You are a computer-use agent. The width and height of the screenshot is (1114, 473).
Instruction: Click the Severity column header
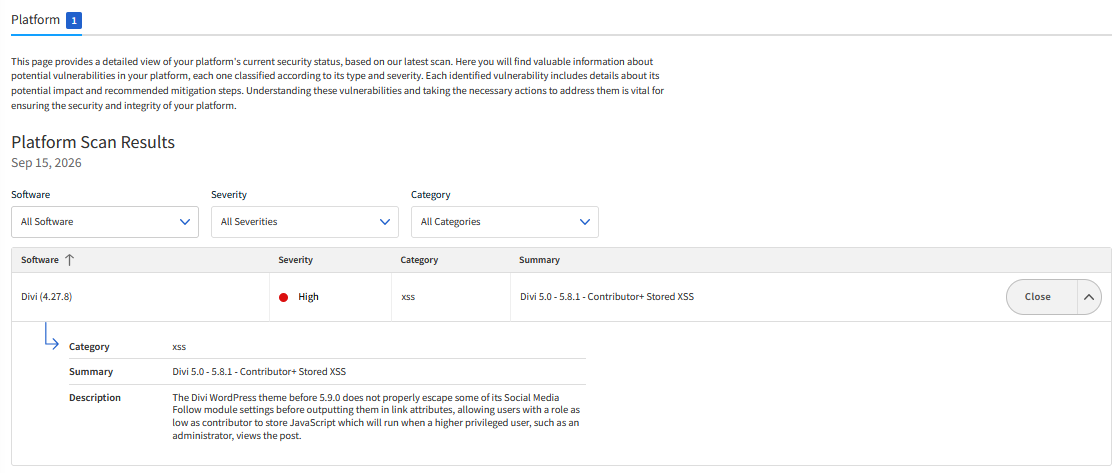(x=296, y=260)
